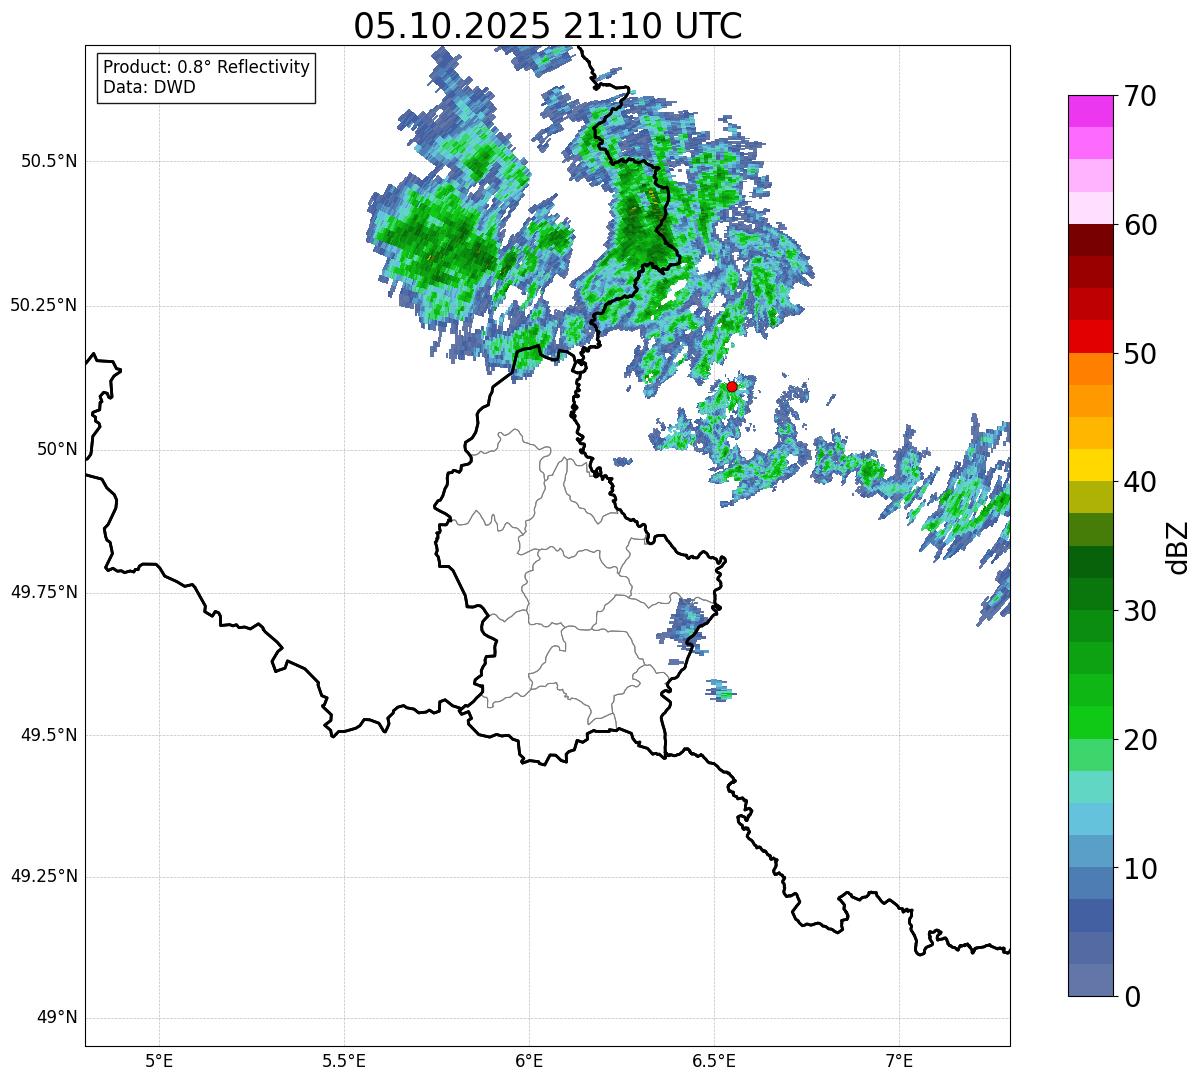This screenshot has width=1202, height=1081.
Task: Click the yellow colorbar segment above 40
Action: coord(1090,466)
